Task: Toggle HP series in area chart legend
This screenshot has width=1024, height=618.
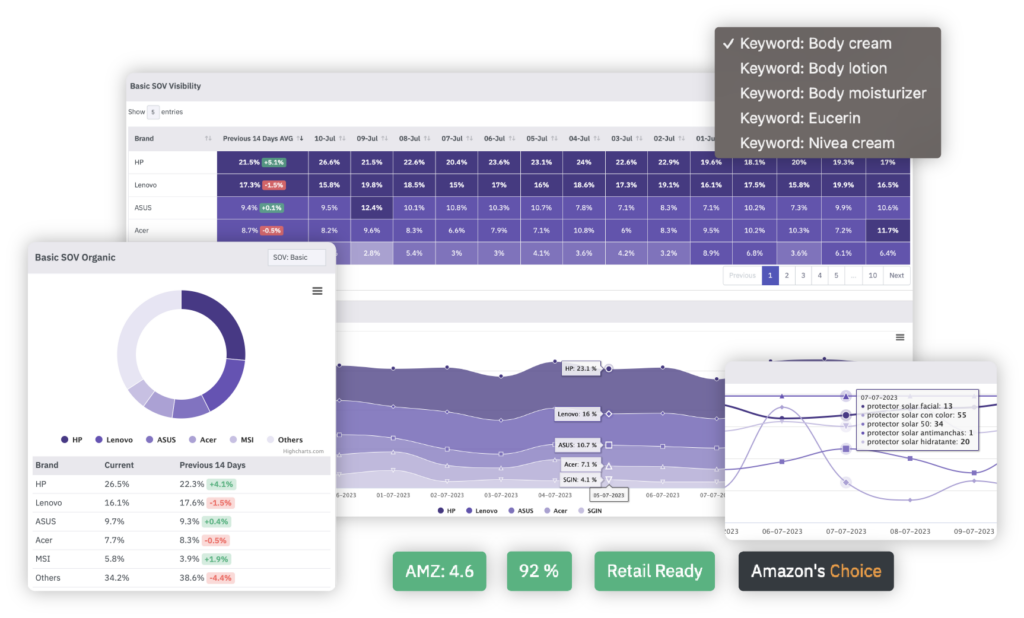Action: point(446,511)
